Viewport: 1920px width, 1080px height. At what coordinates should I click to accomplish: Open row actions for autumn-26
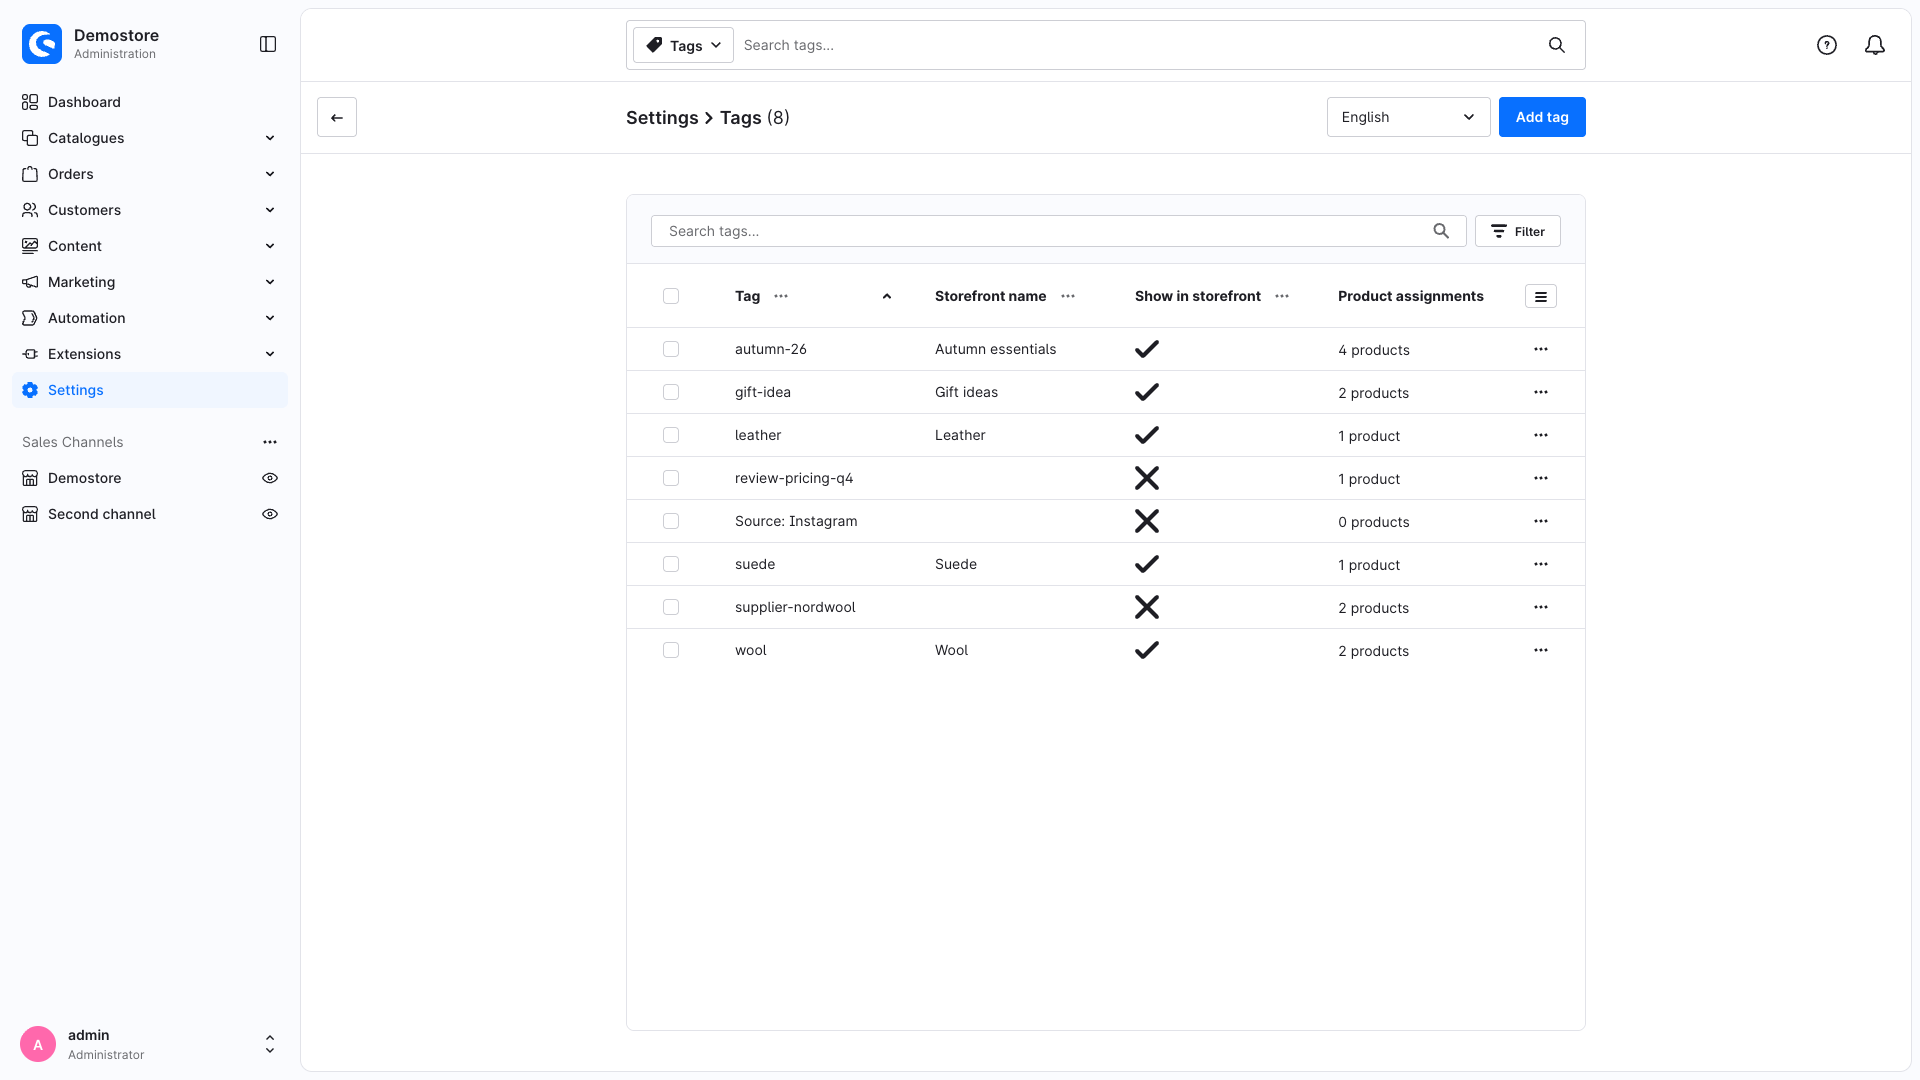[x=1541, y=349]
